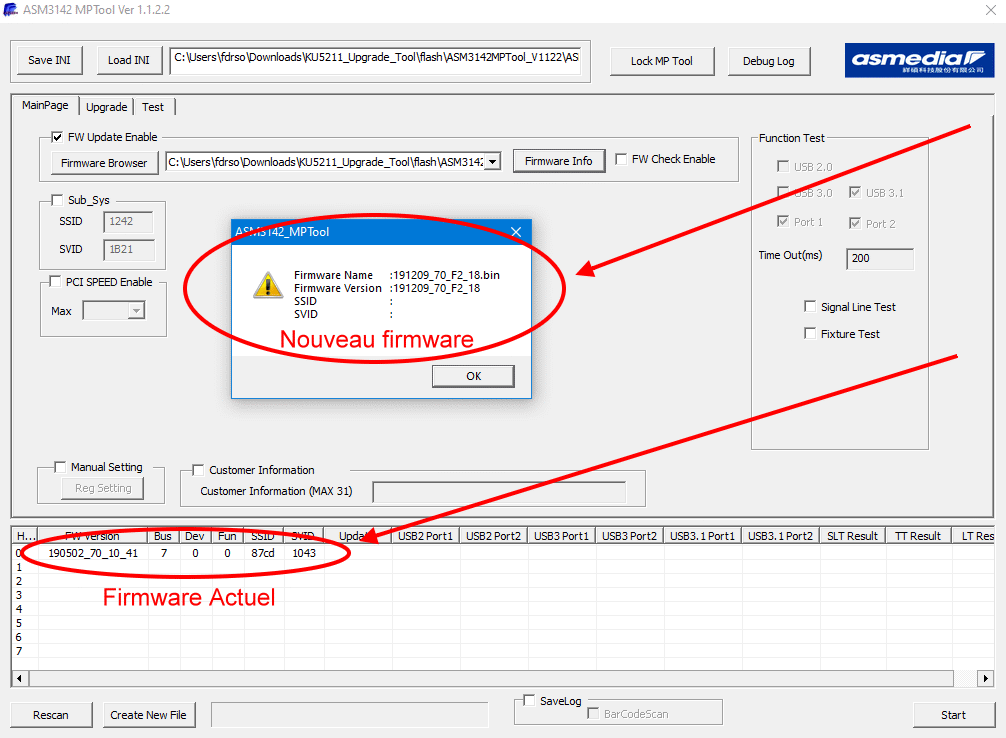Switch to the Upgrade tab
Screen dimensions: 1006x738
tap(107, 107)
